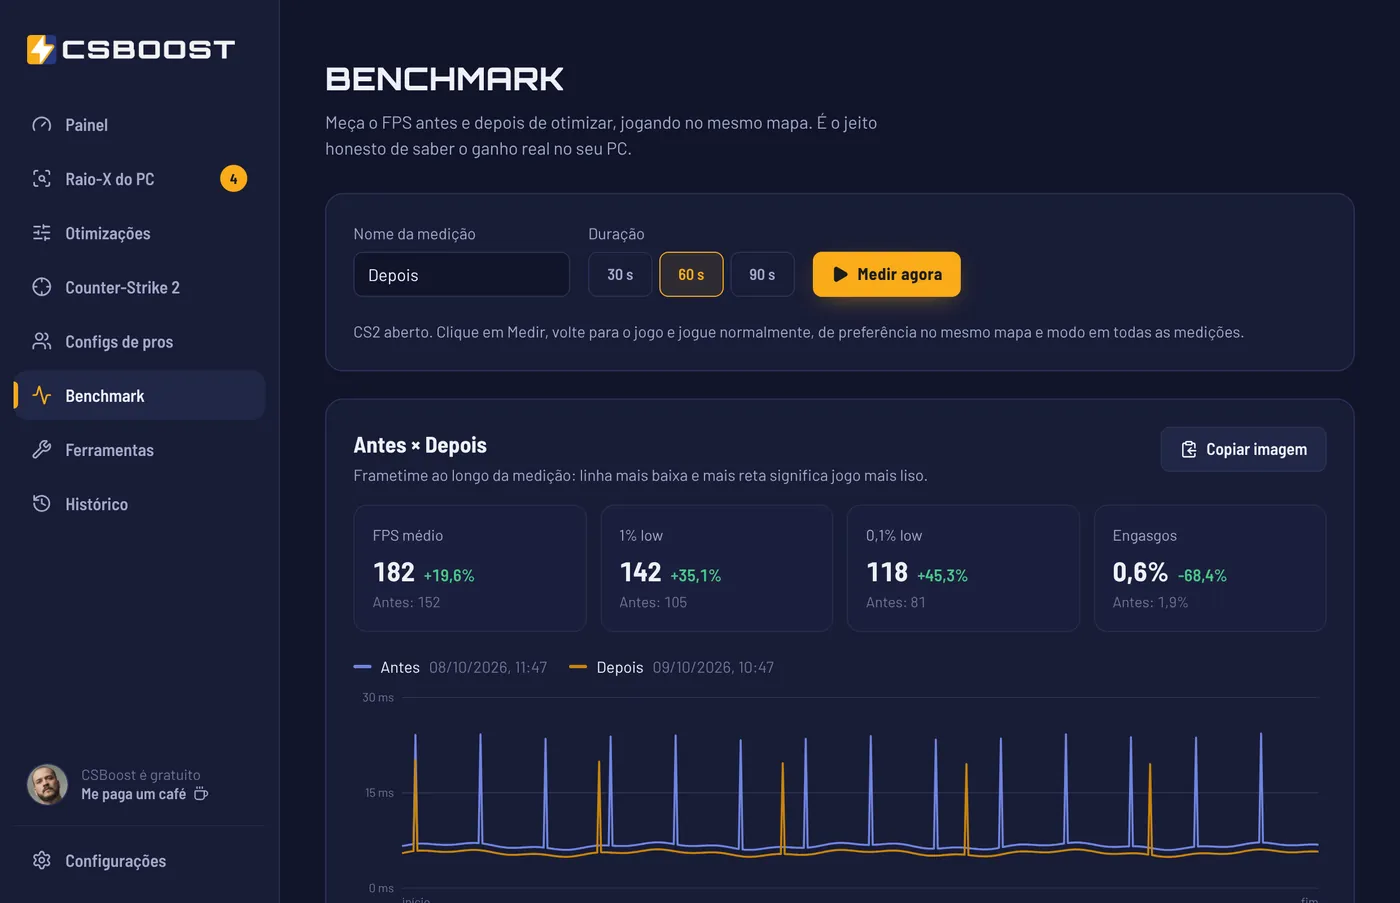This screenshot has width=1400, height=903.
Task: Go to Otimizações section
Action: point(139,233)
